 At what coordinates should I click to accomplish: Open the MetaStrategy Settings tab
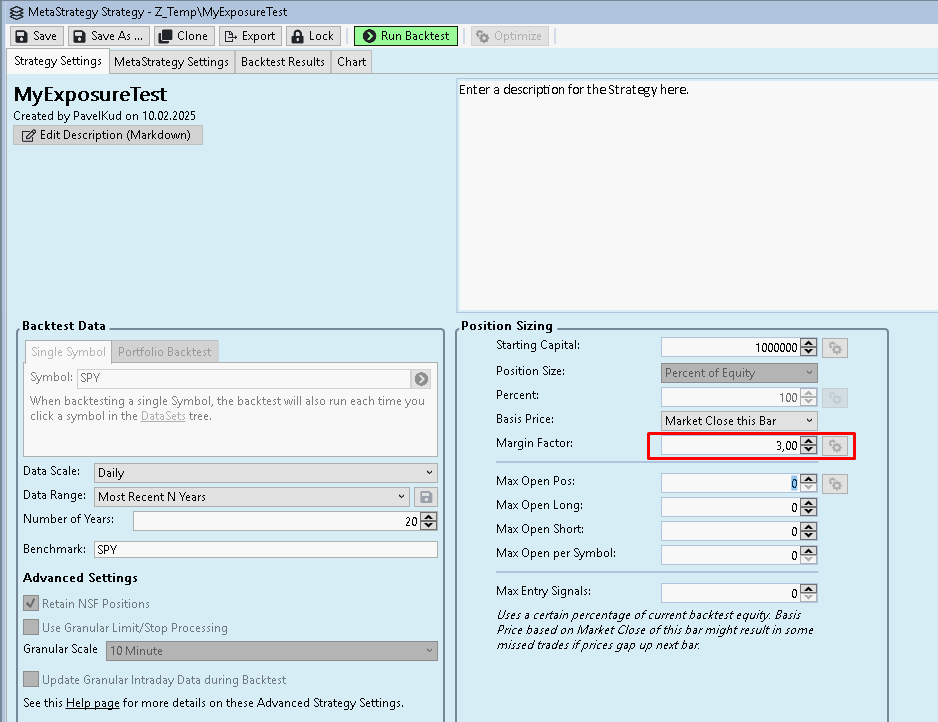click(171, 62)
